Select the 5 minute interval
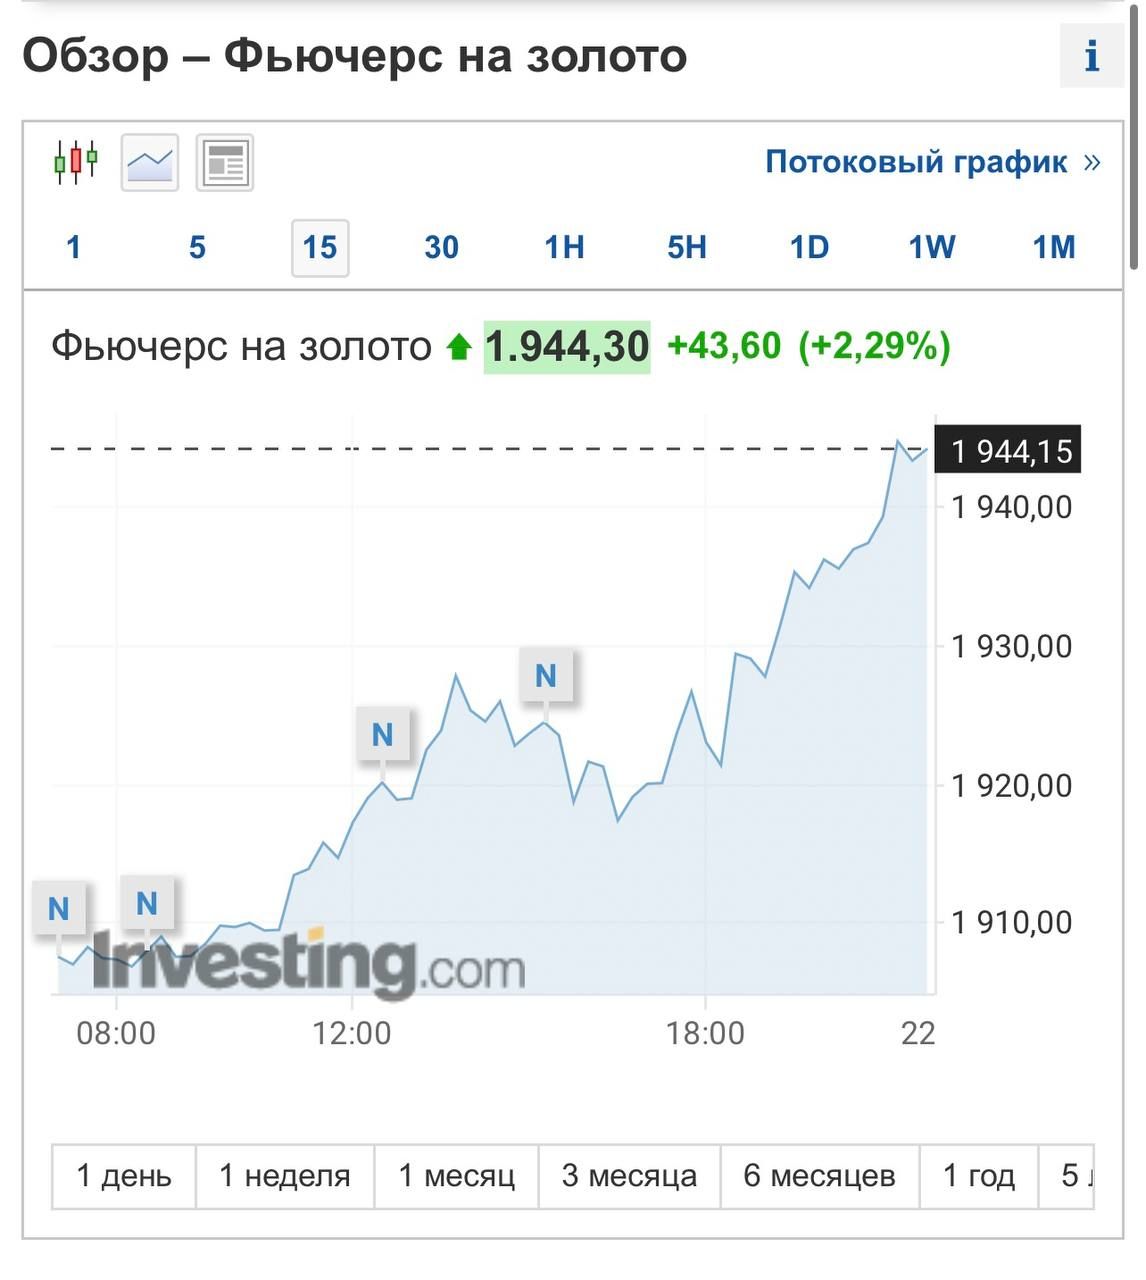 click(x=197, y=247)
